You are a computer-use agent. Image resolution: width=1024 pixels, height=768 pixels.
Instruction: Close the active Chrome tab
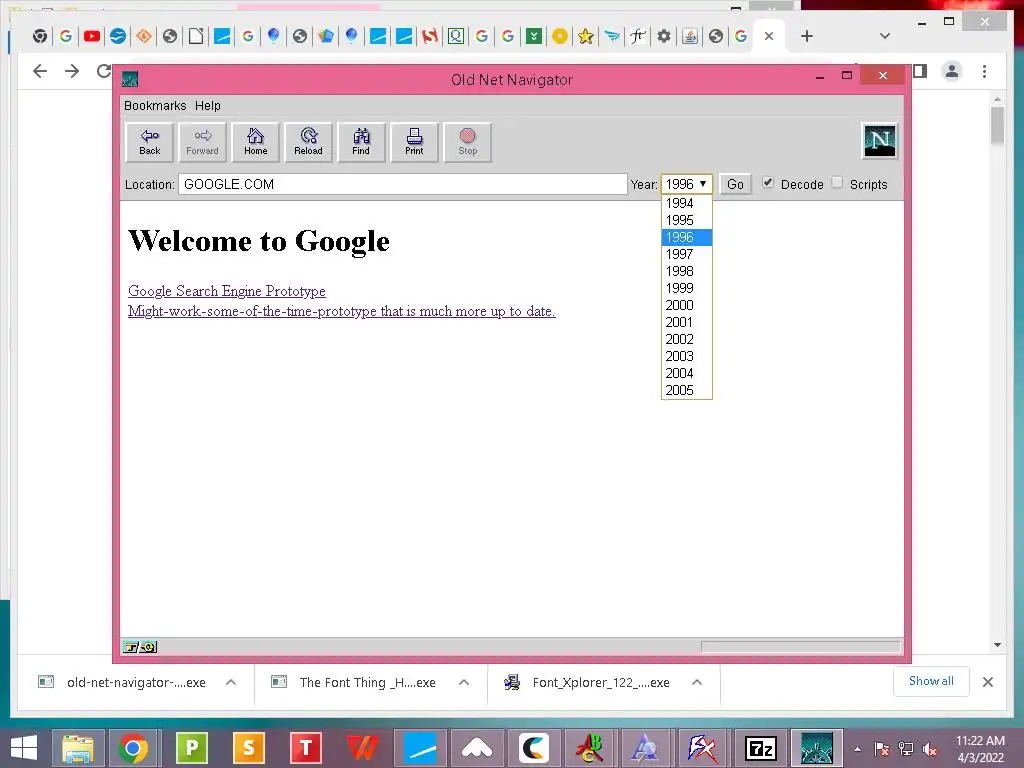click(x=769, y=36)
